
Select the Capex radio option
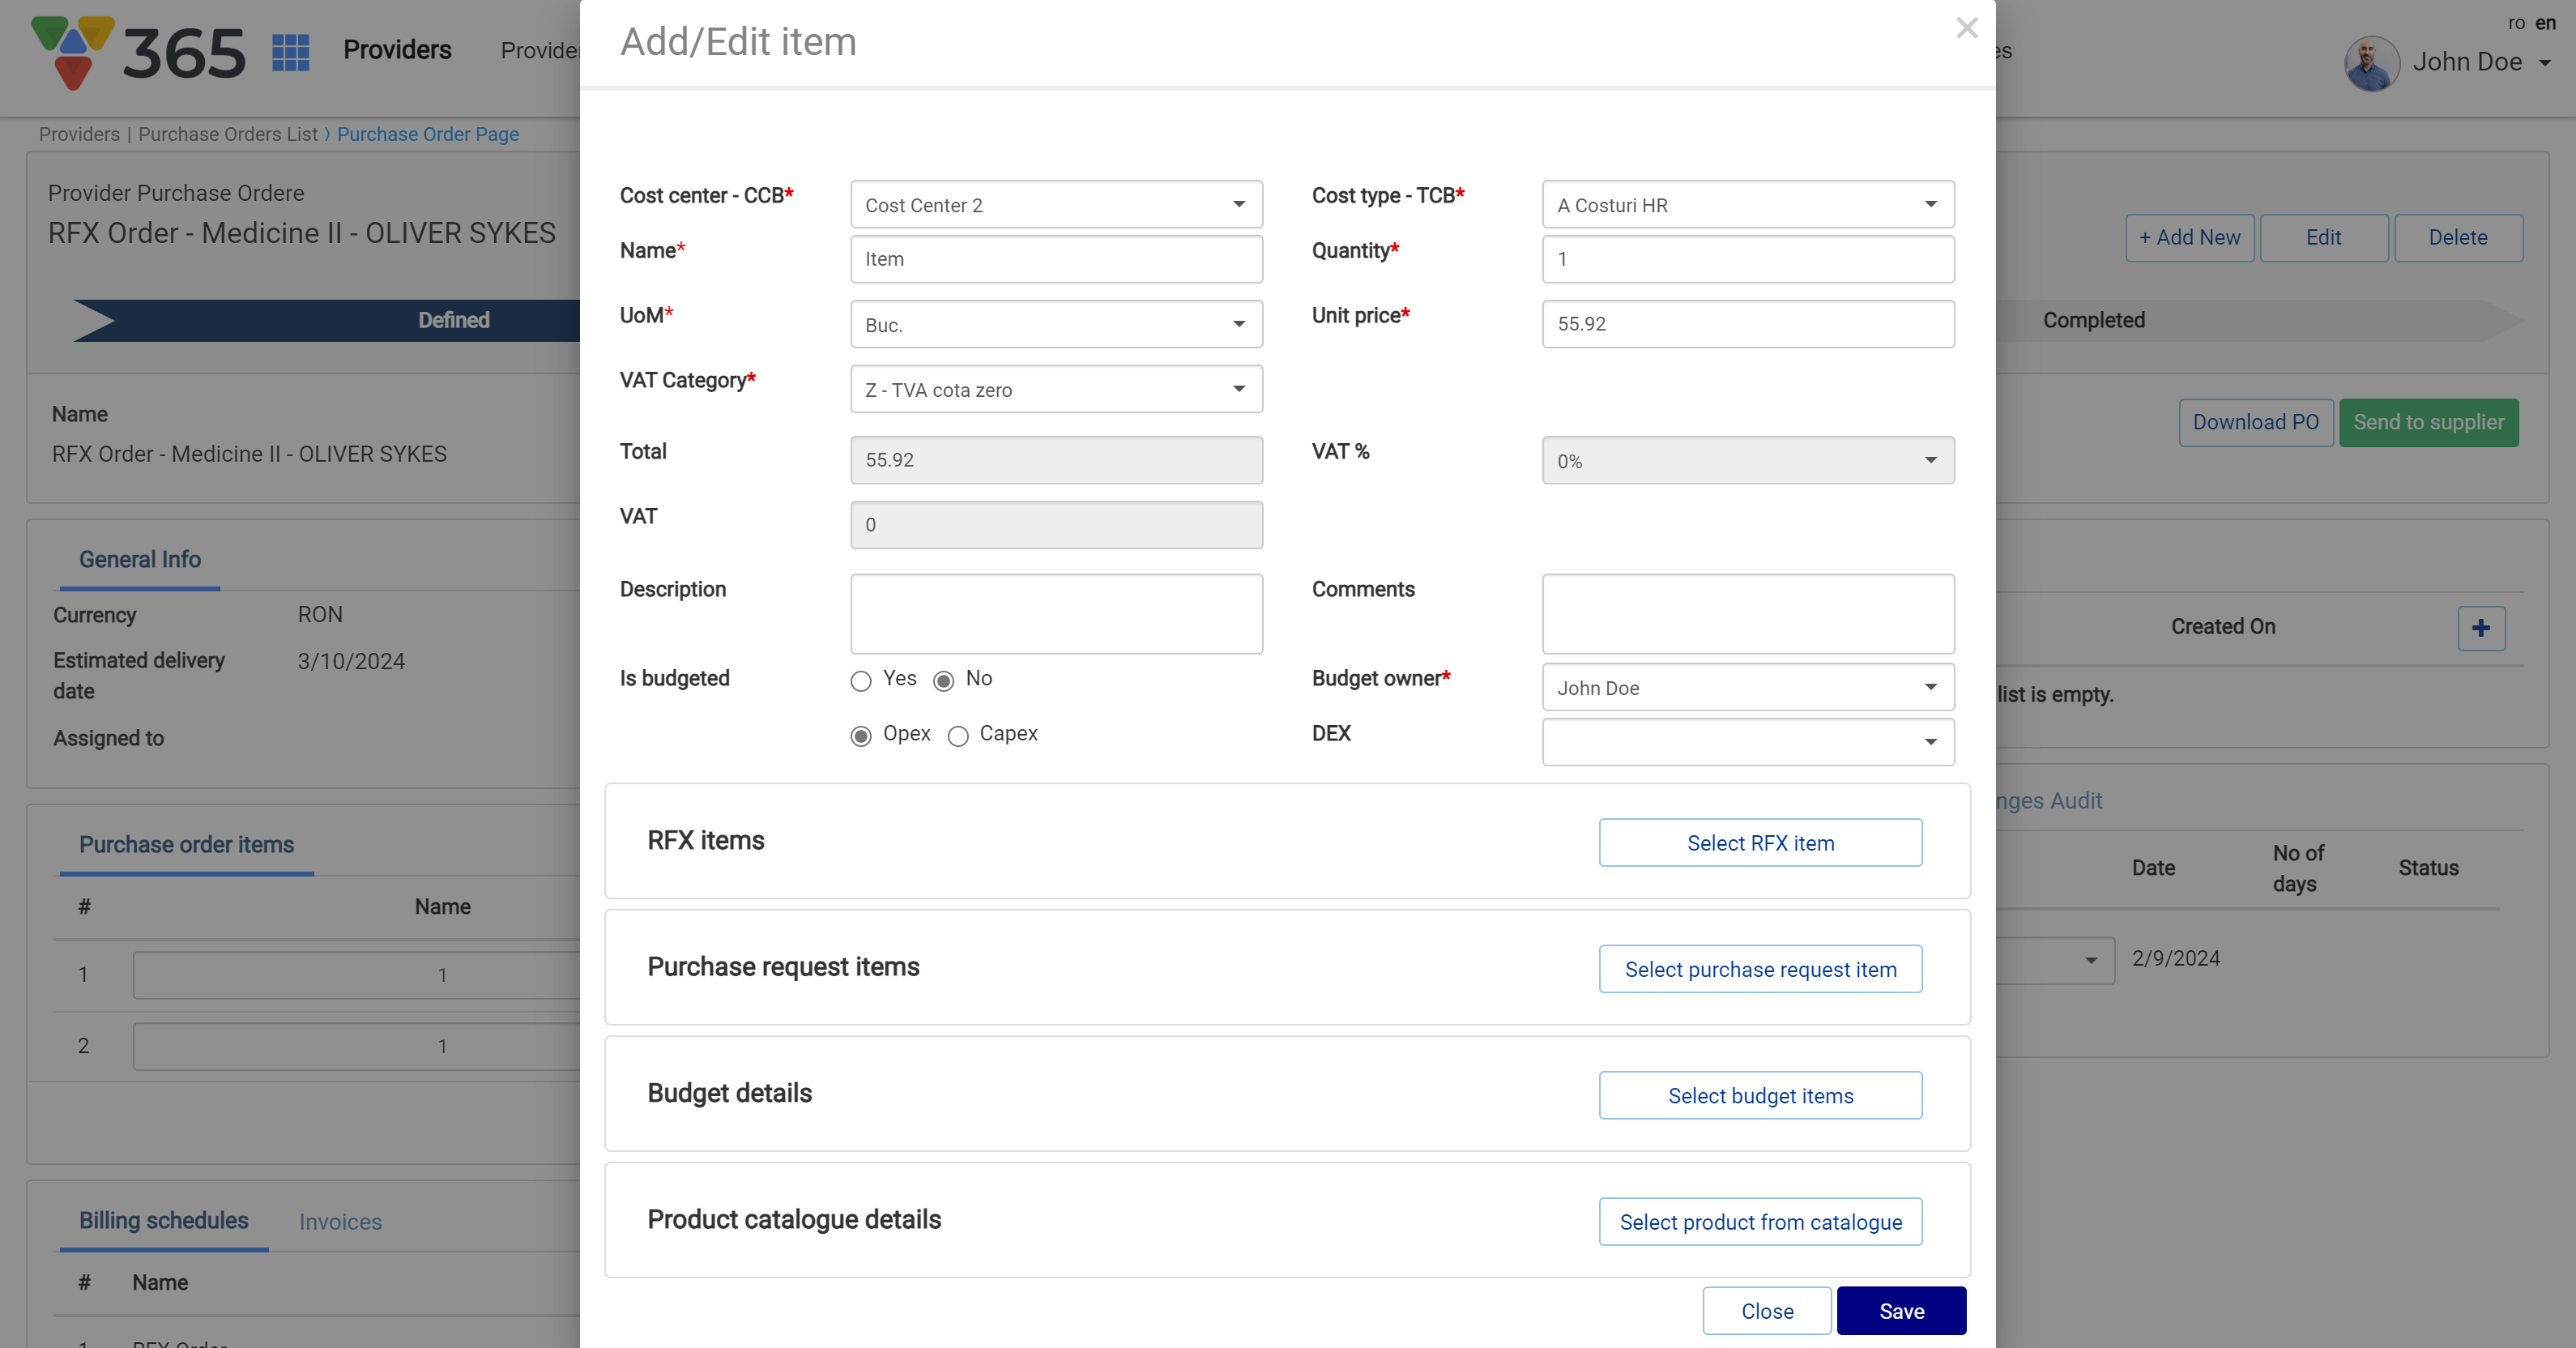tap(957, 736)
